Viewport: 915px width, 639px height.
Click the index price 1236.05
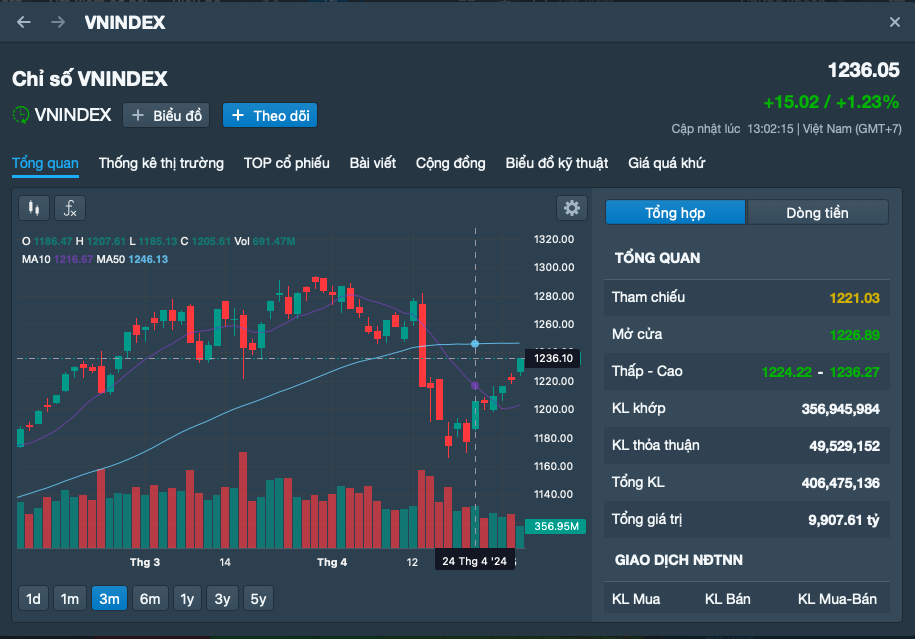coord(864,71)
